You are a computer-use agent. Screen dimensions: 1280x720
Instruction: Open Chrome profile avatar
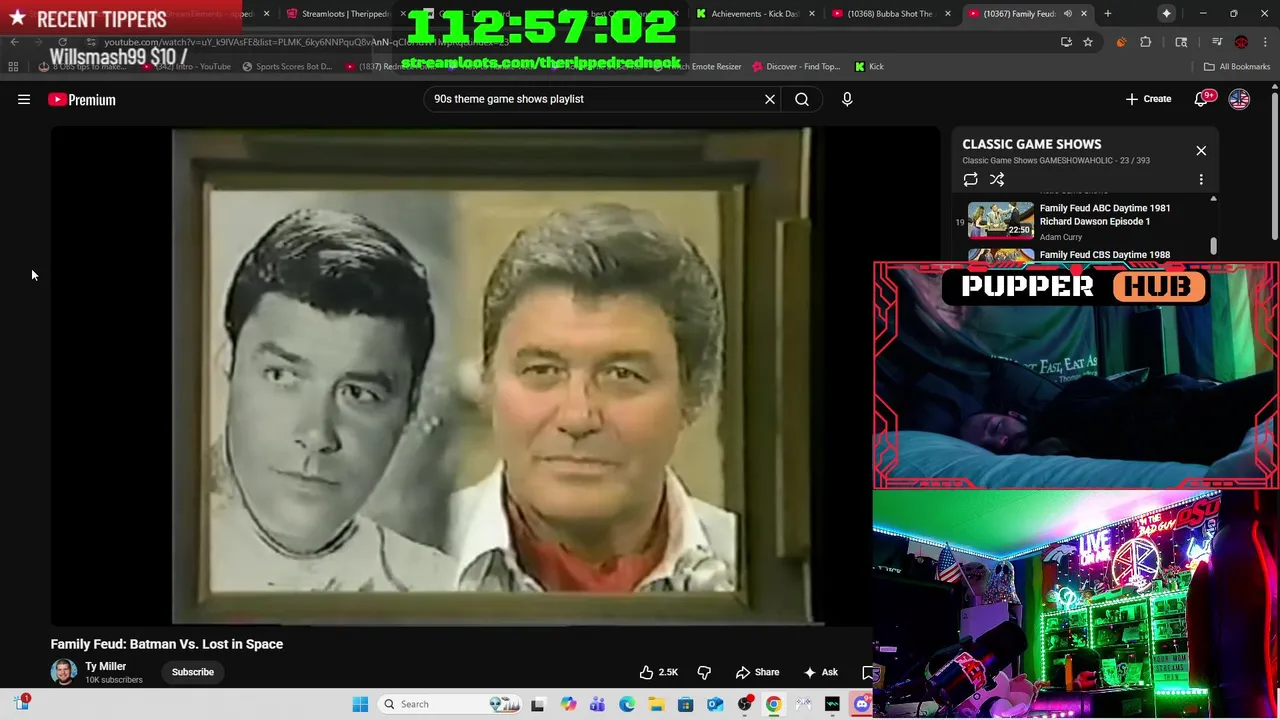tap(1241, 42)
